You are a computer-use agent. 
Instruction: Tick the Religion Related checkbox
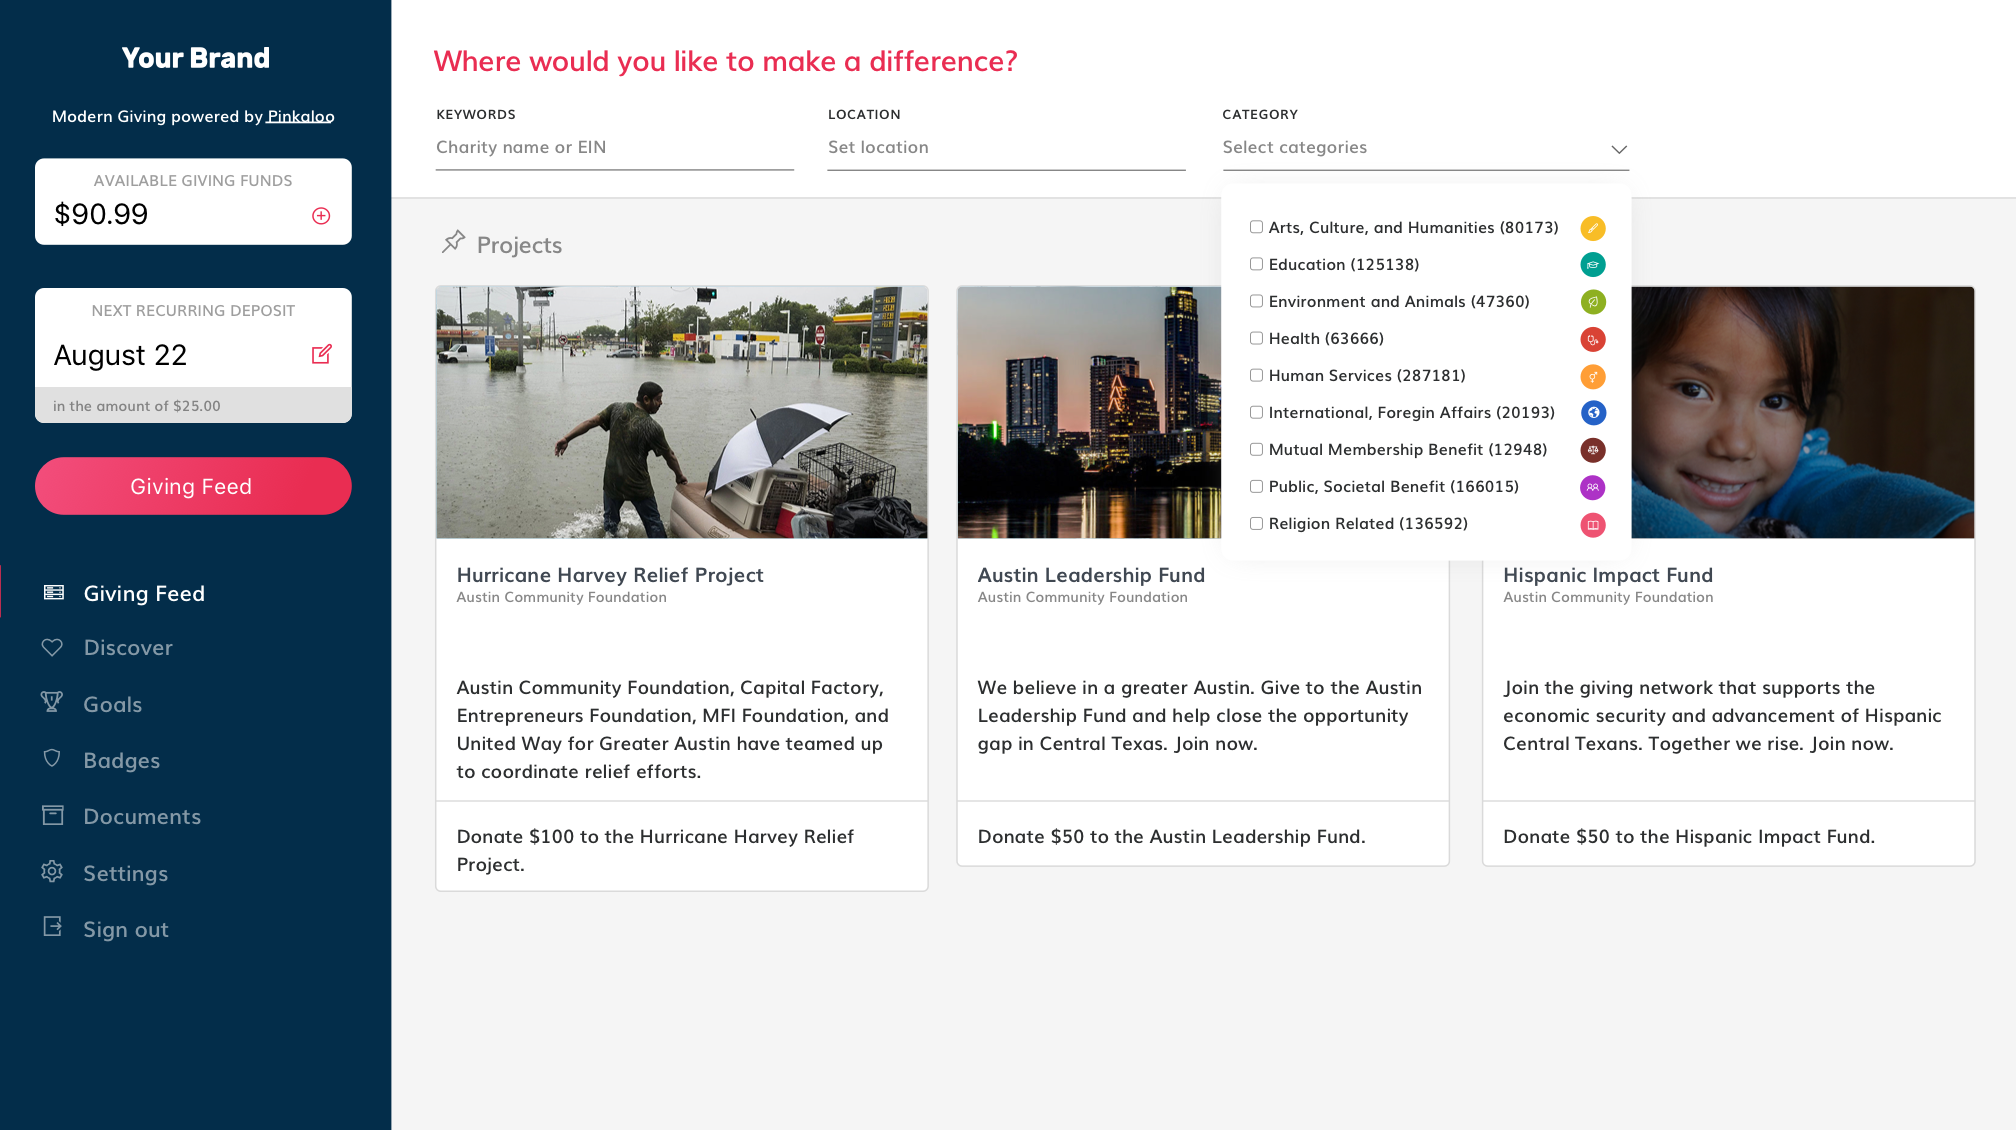pos(1256,523)
